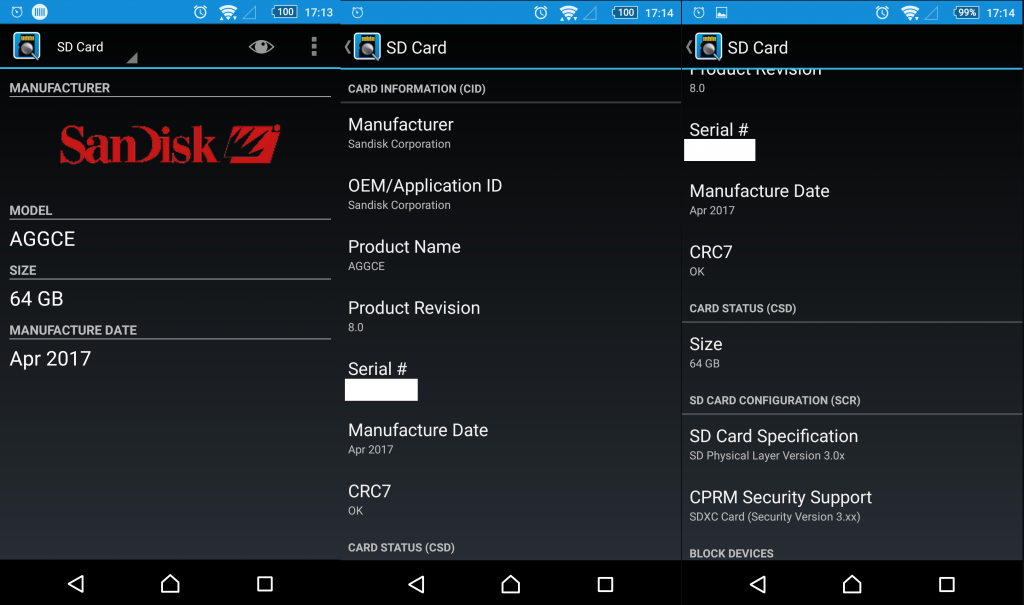The height and width of the screenshot is (605, 1024).
Task: Open the three-dot overflow menu
Action: click(x=314, y=46)
